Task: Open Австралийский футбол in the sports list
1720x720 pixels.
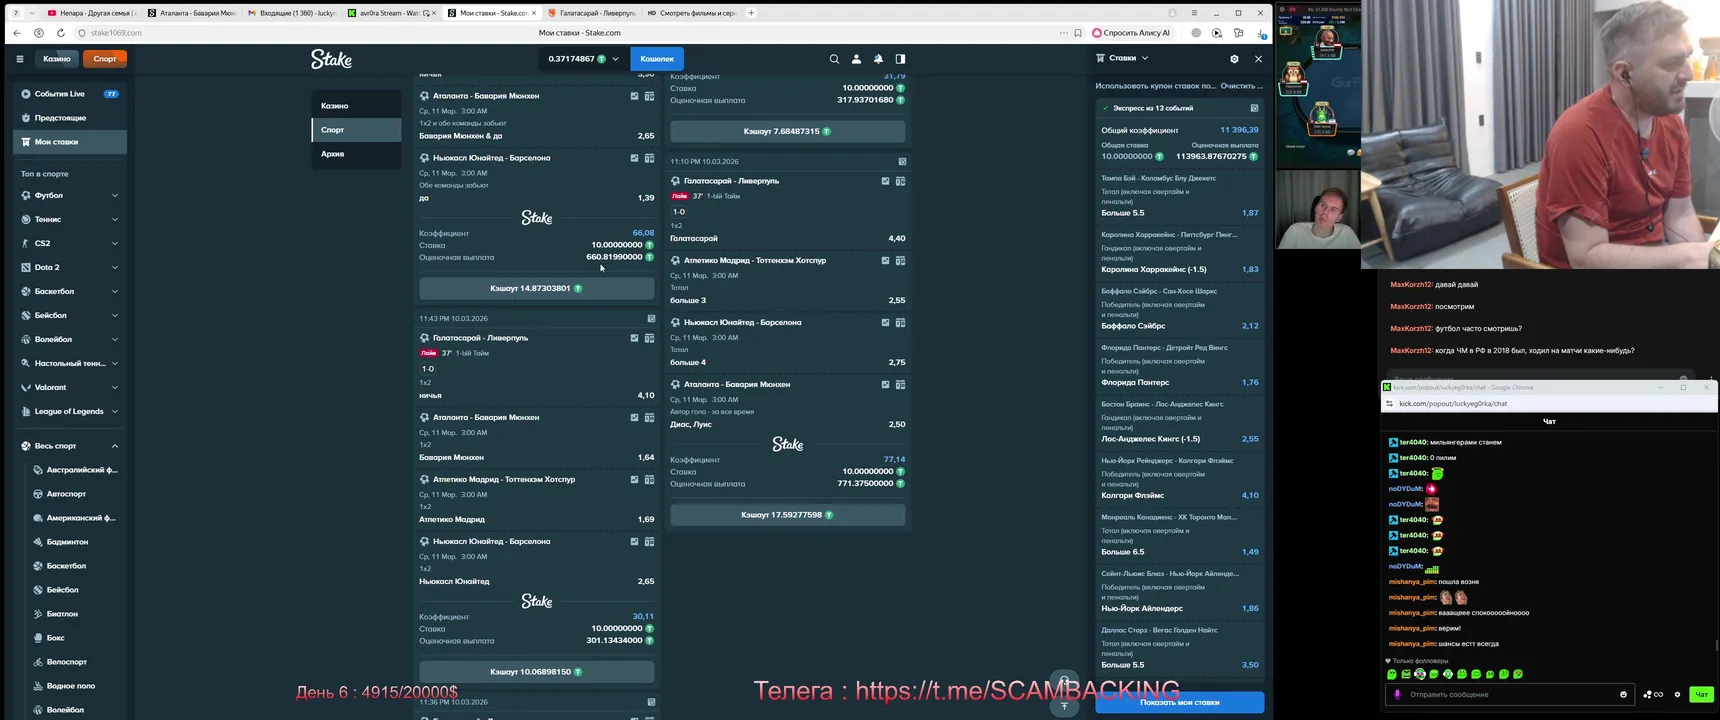Action: coord(74,470)
